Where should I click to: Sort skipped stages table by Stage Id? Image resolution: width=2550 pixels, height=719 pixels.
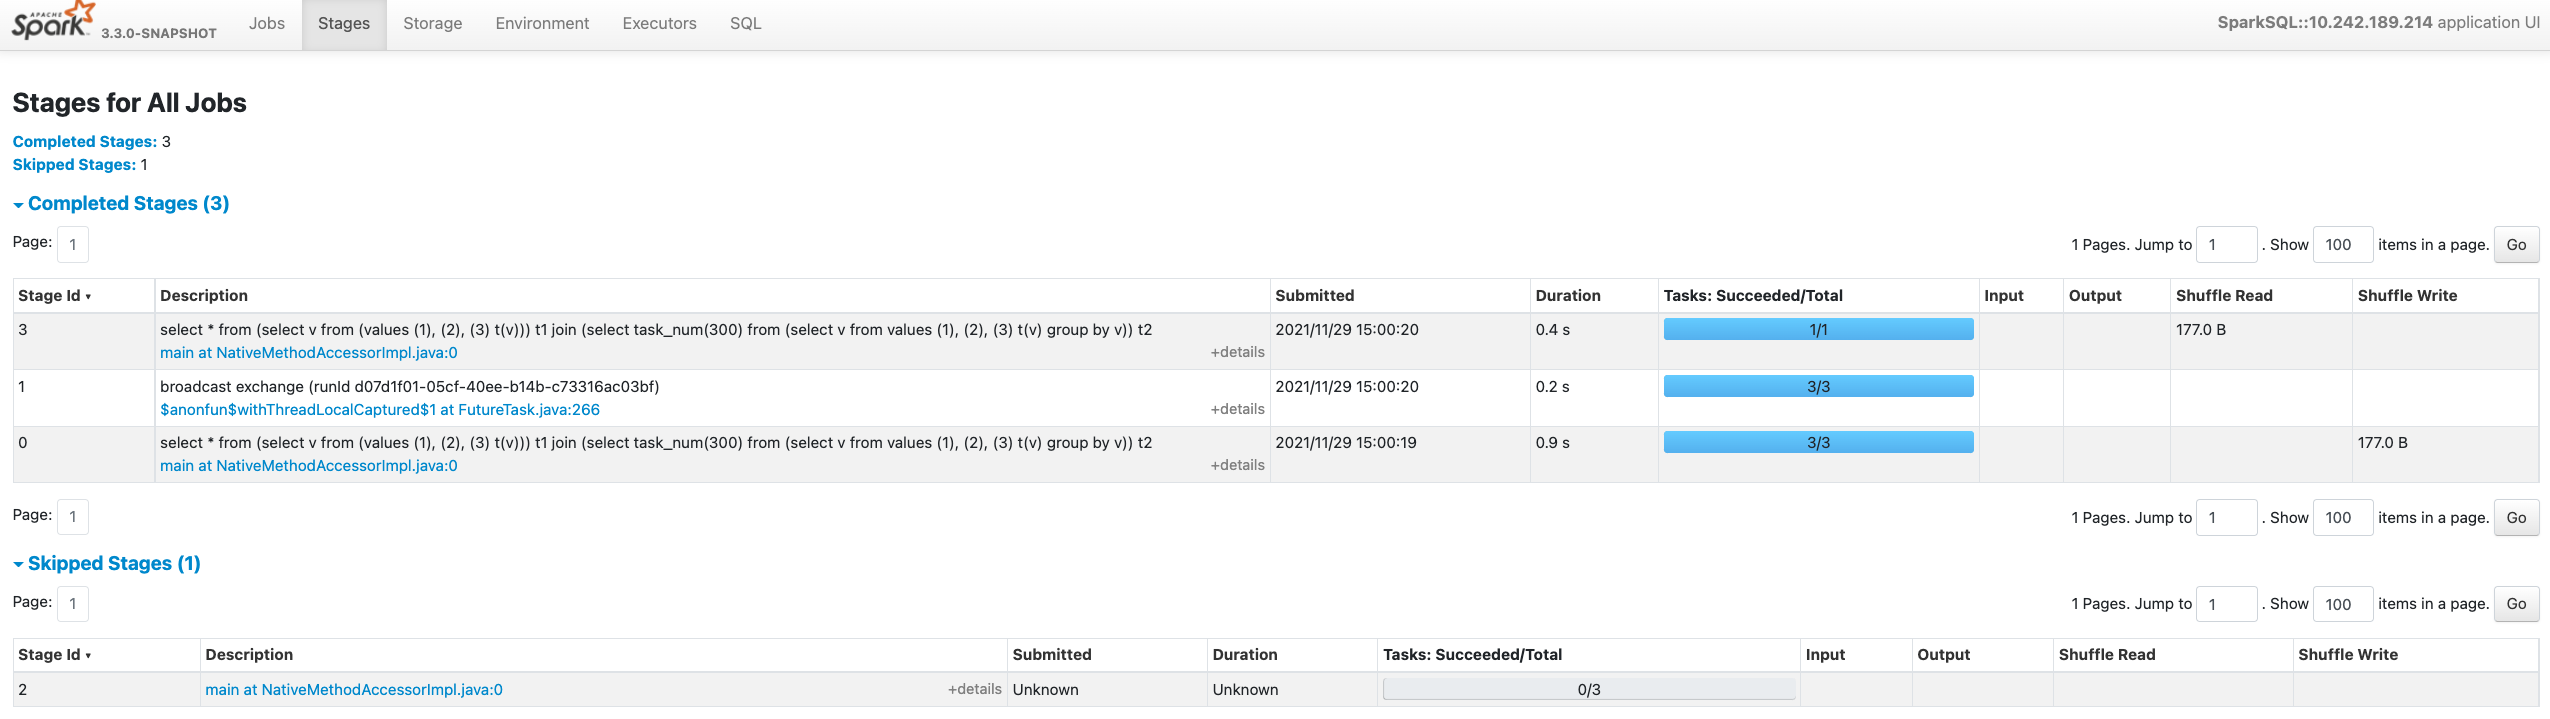55,655
